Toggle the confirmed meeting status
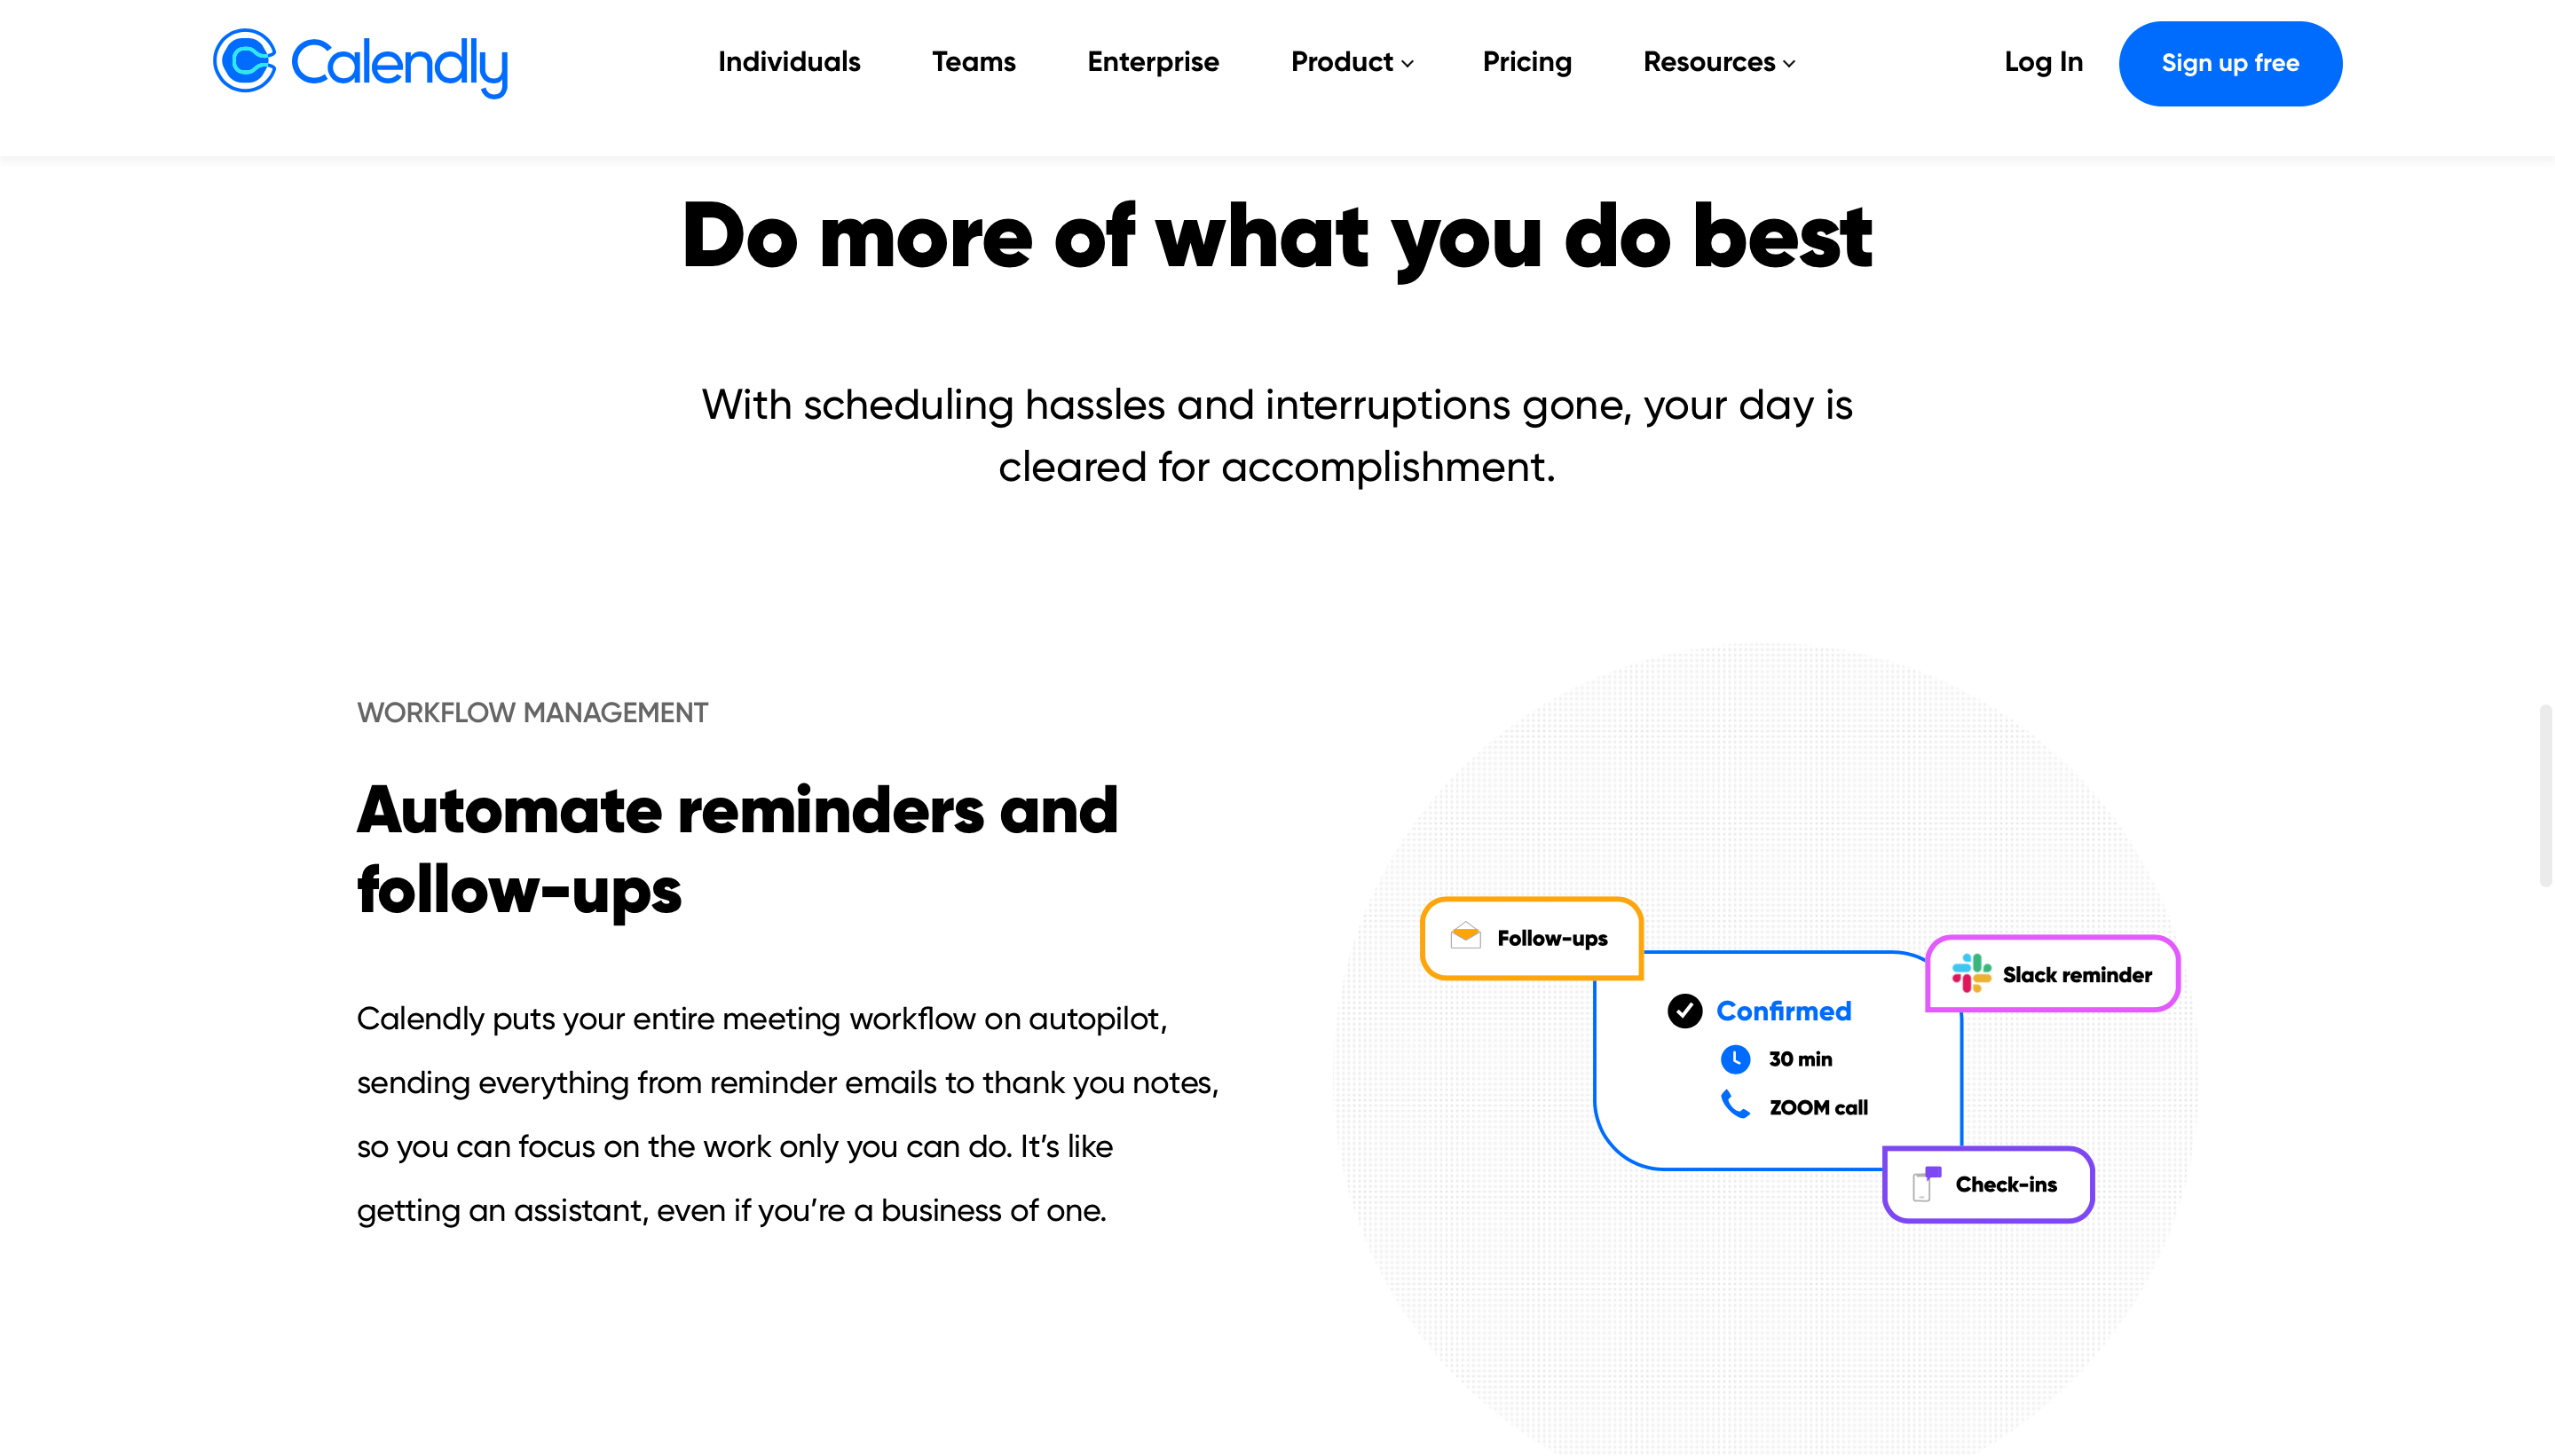2555x1456 pixels. pyautogui.click(x=1684, y=1011)
